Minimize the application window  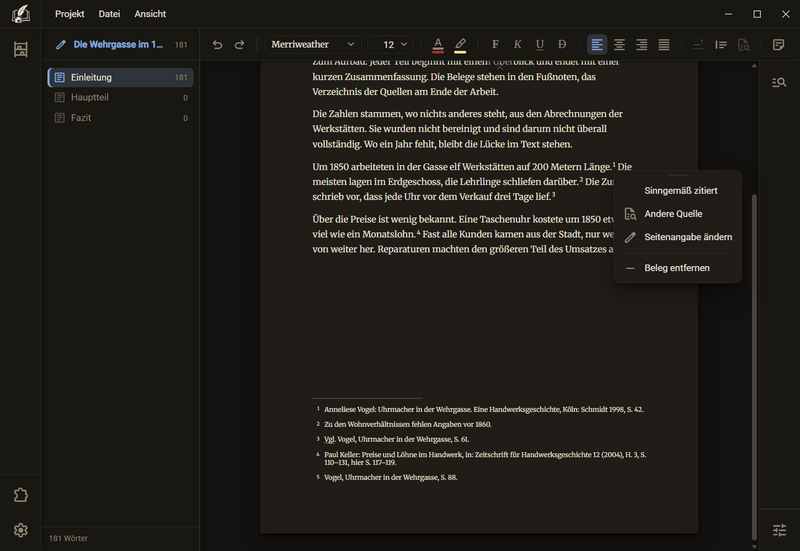[x=729, y=14]
